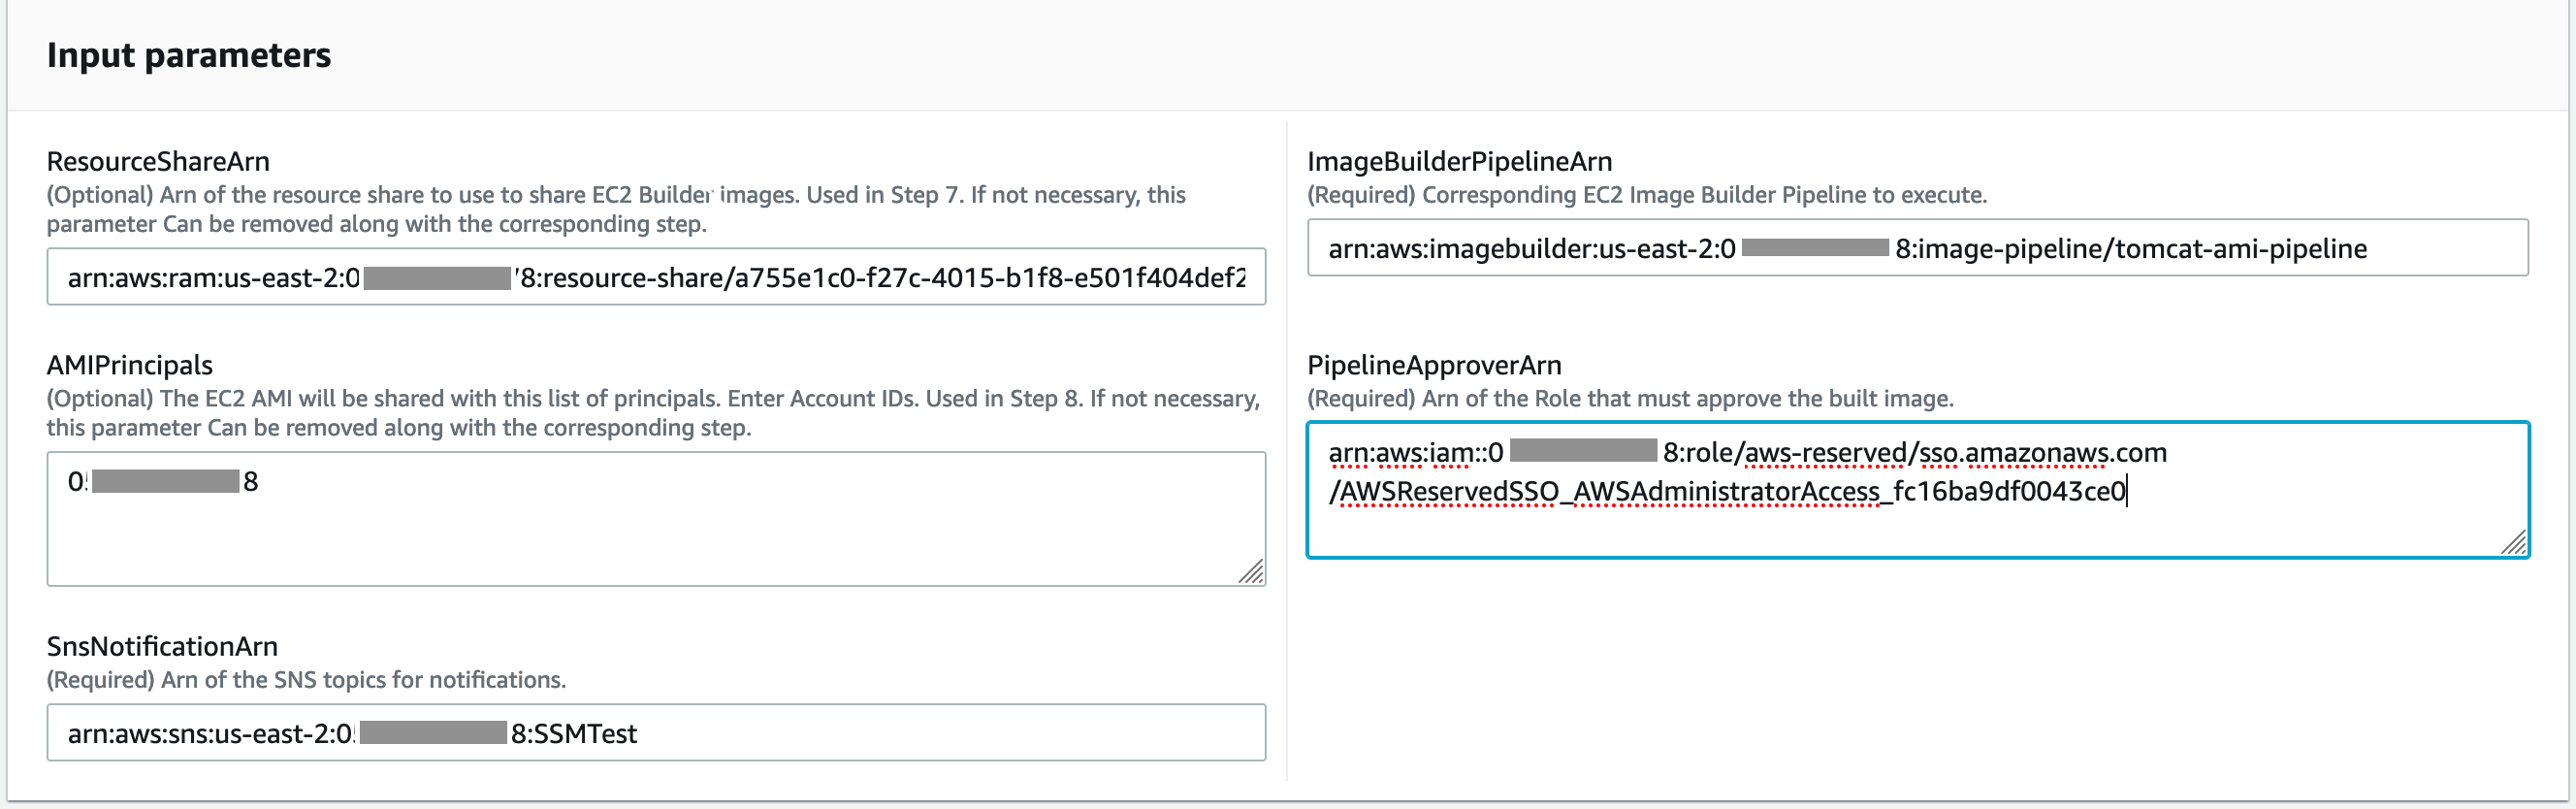The height and width of the screenshot is (809, 2576).
Task: Click the ResourceShareArn field label
Action: pyautogui.click(x=160, y=161)
